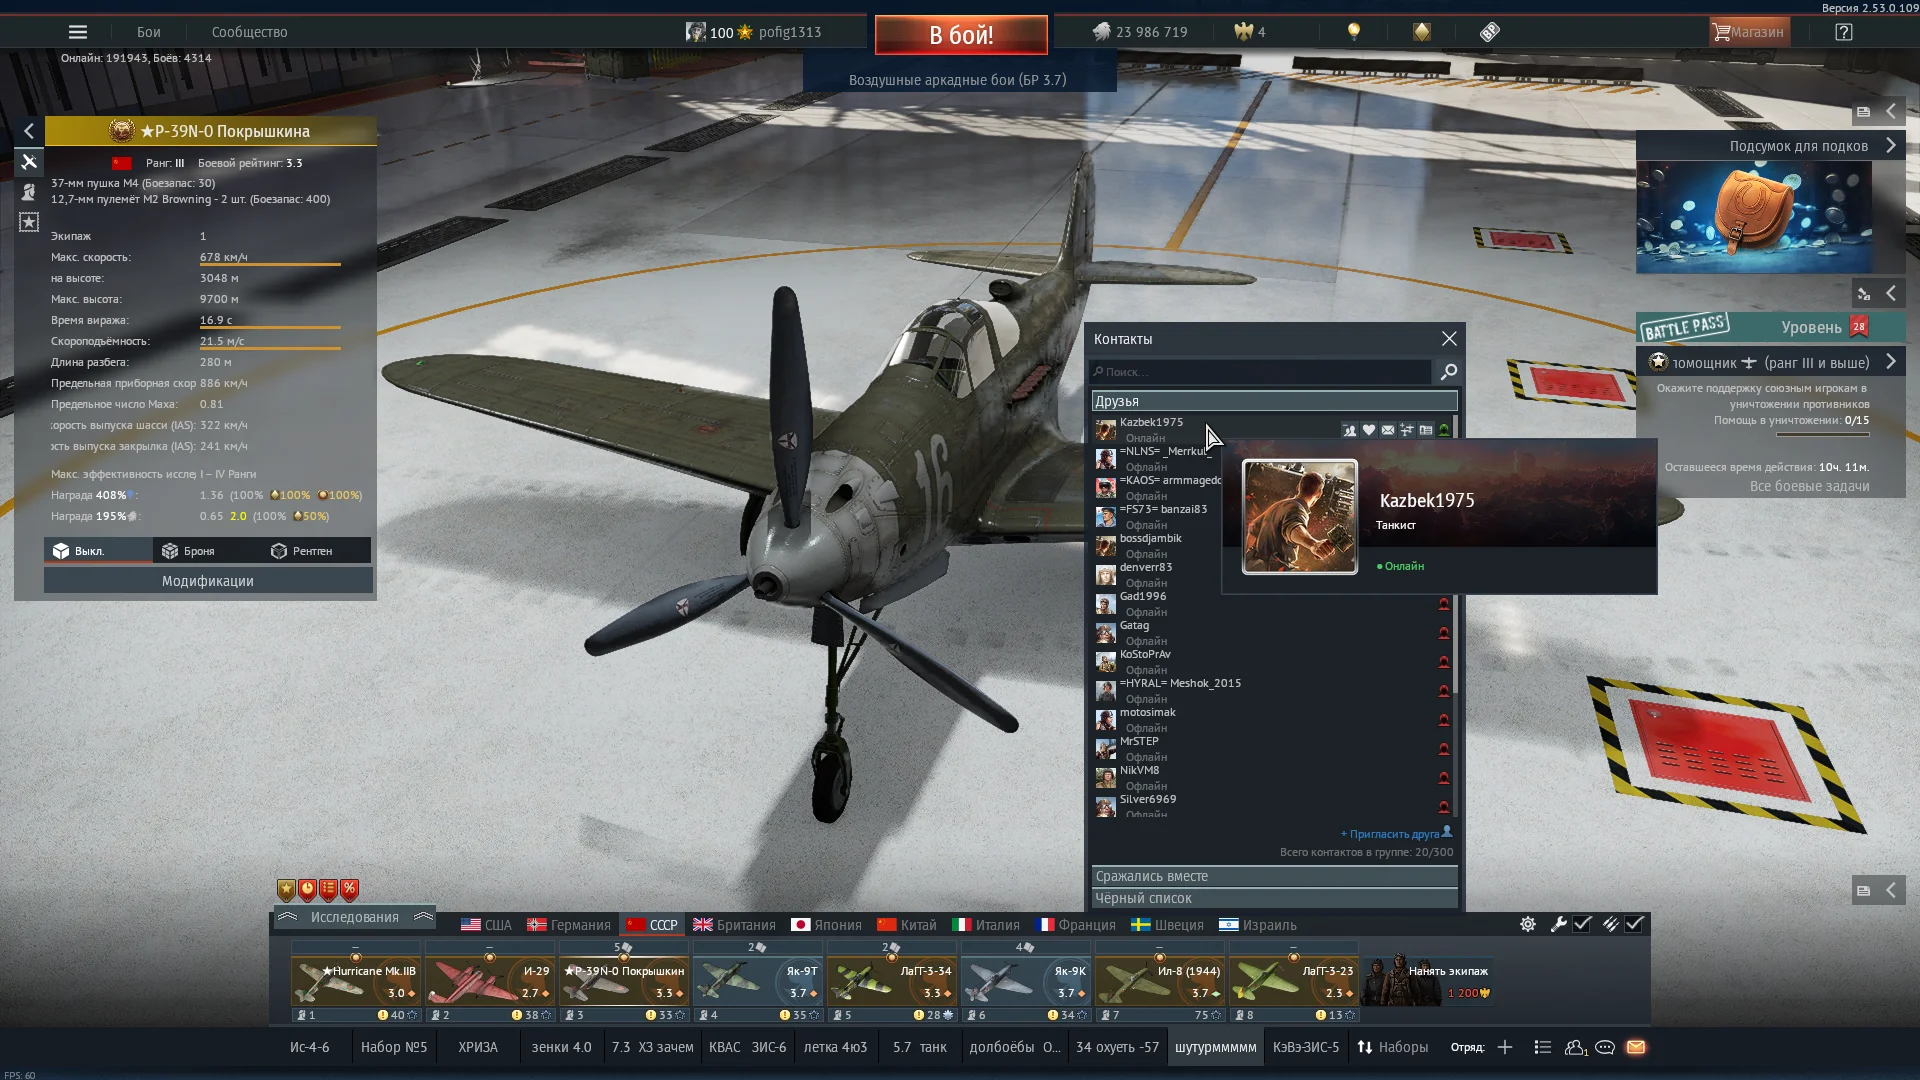1920x1080 pixels.
Task: Toggle auto-ammo refill checkbox next to shells
Action: pyautogui.click(x=1634, y=924)
